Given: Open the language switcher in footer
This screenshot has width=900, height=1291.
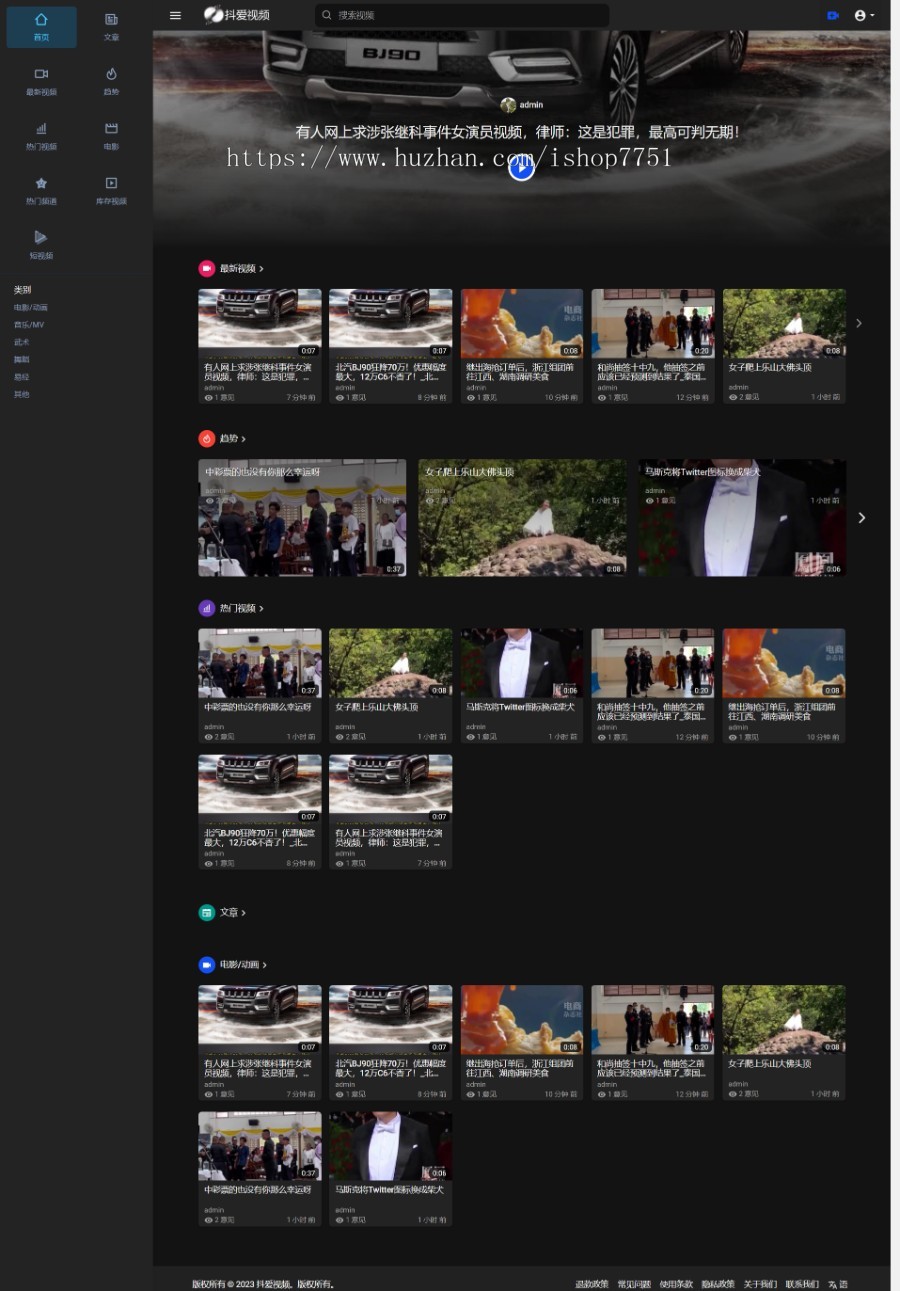Looking at the screenshot, I should [x=838, y=1284].
